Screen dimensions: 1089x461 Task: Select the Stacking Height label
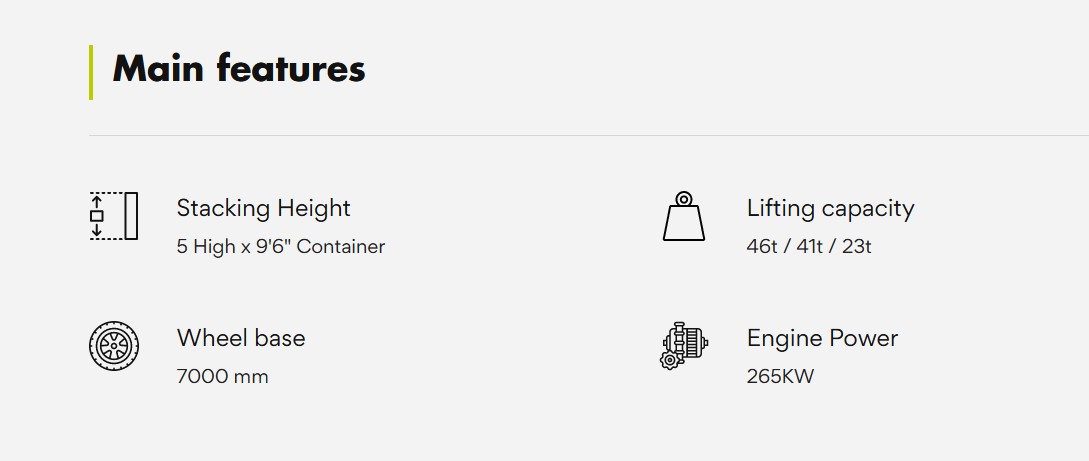coord(263,208)
